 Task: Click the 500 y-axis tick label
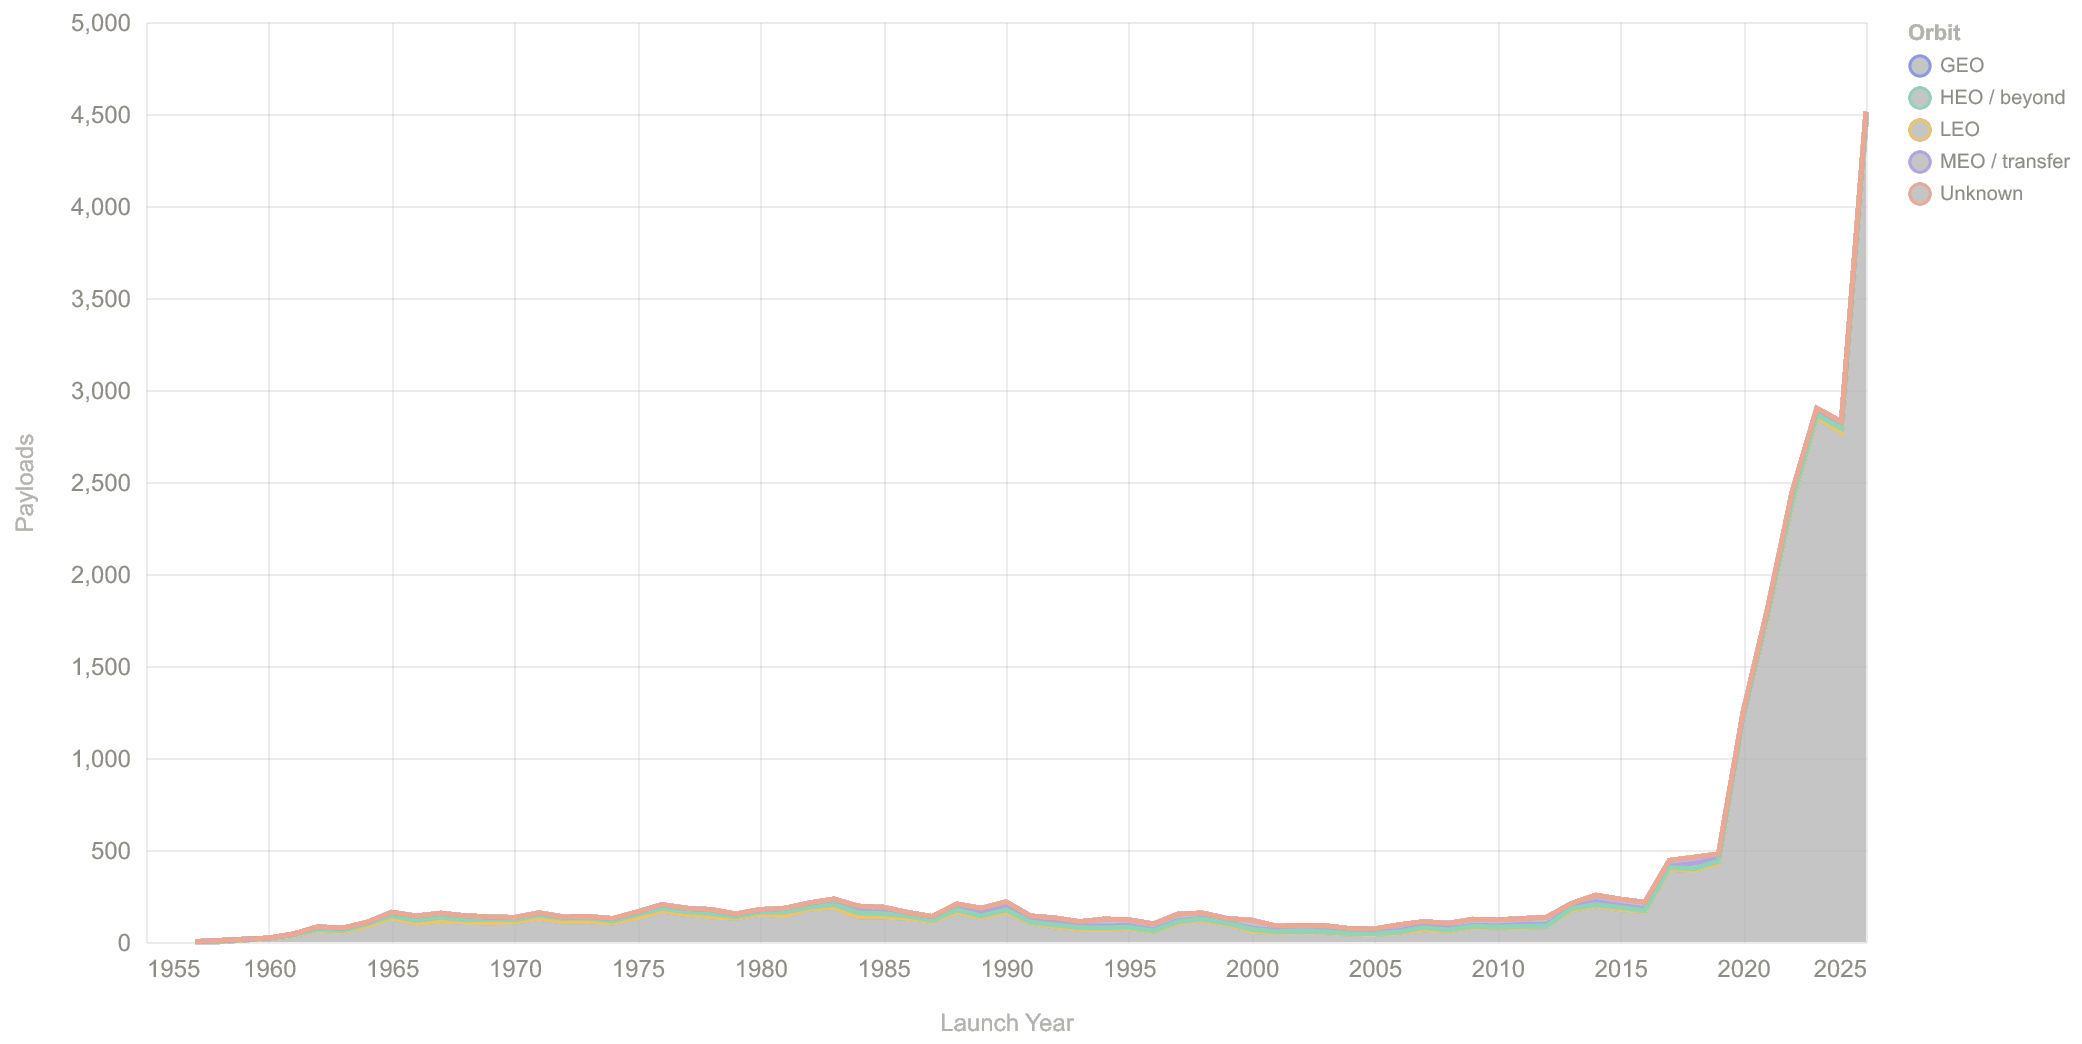click(x=111, y=851)
